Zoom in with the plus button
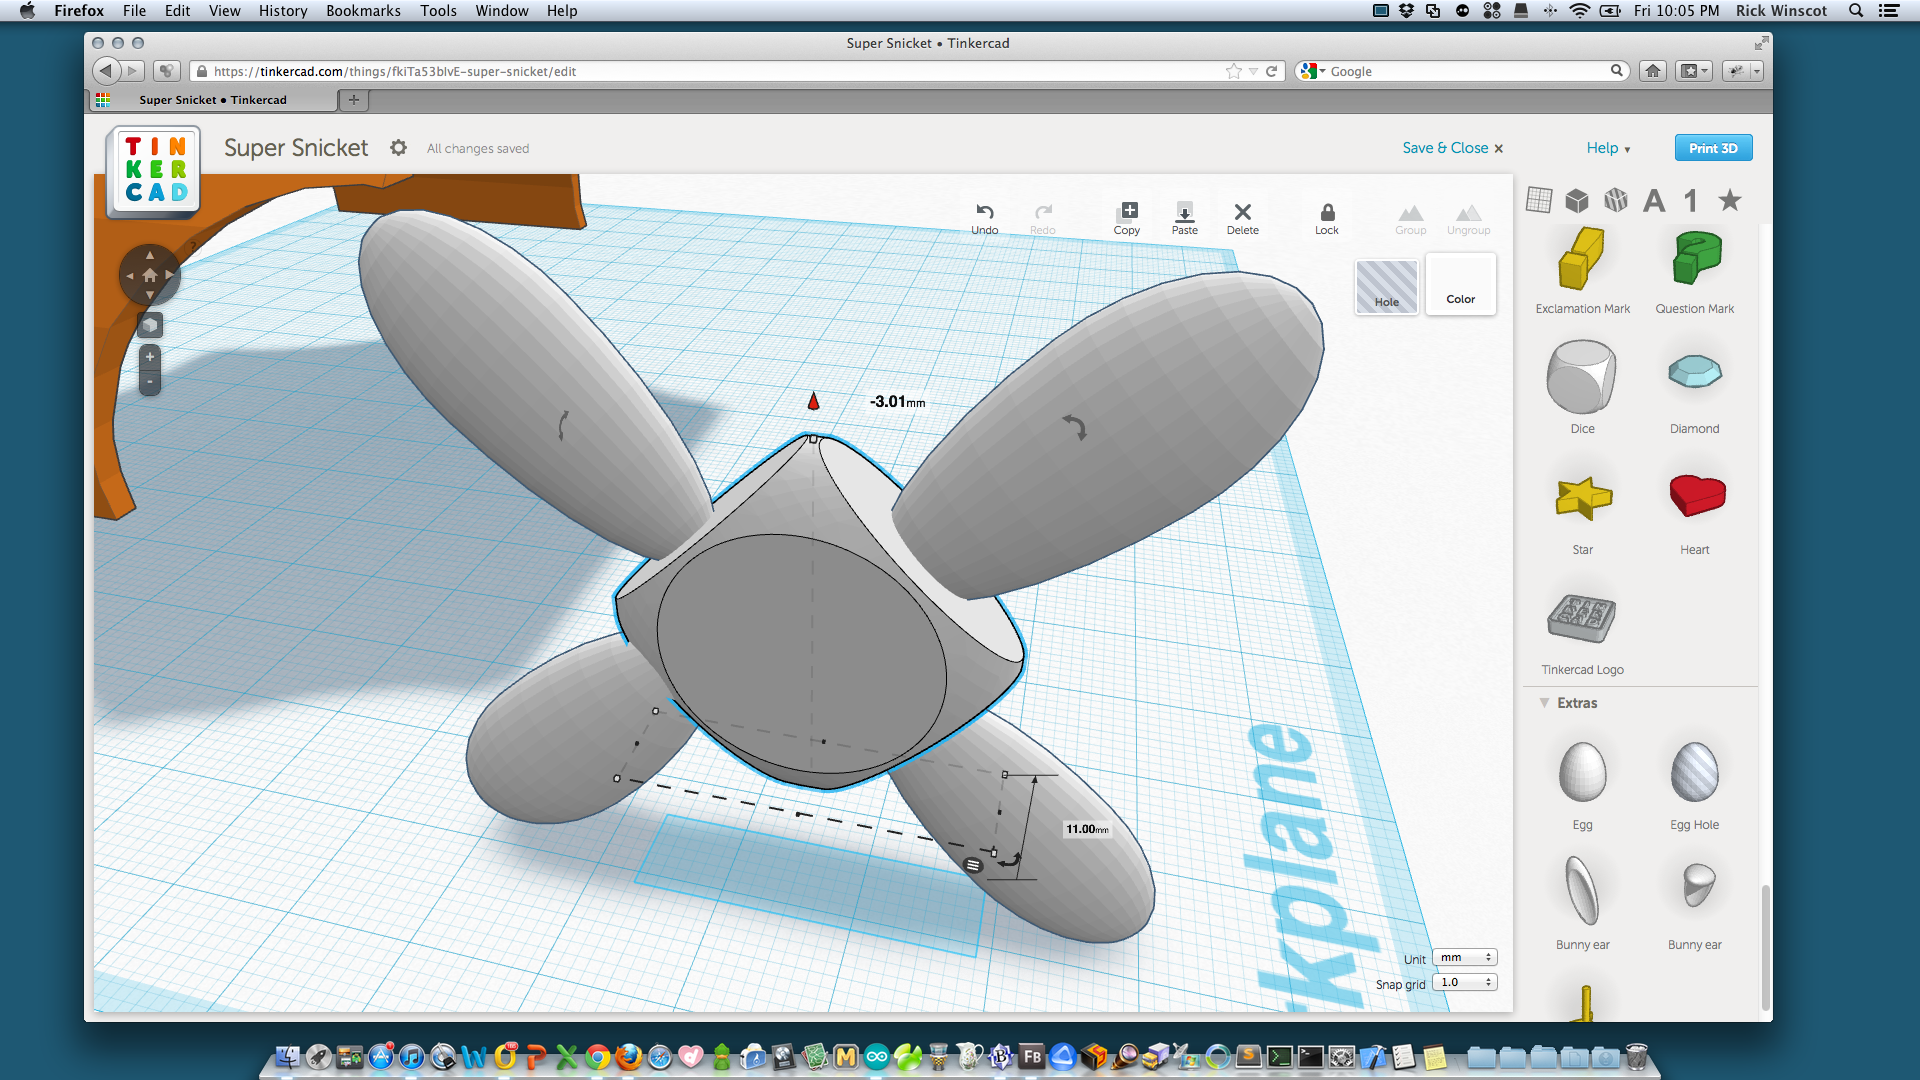1920x1080 pixels. [x=150, y=357]
